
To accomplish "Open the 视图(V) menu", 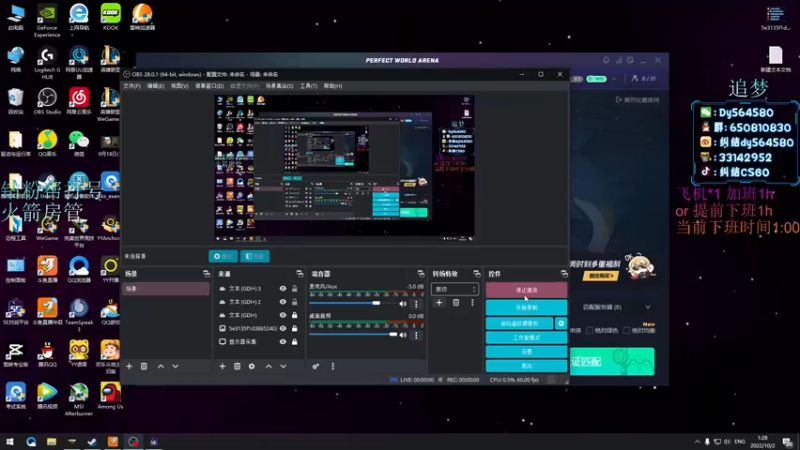I will [180, 86].
